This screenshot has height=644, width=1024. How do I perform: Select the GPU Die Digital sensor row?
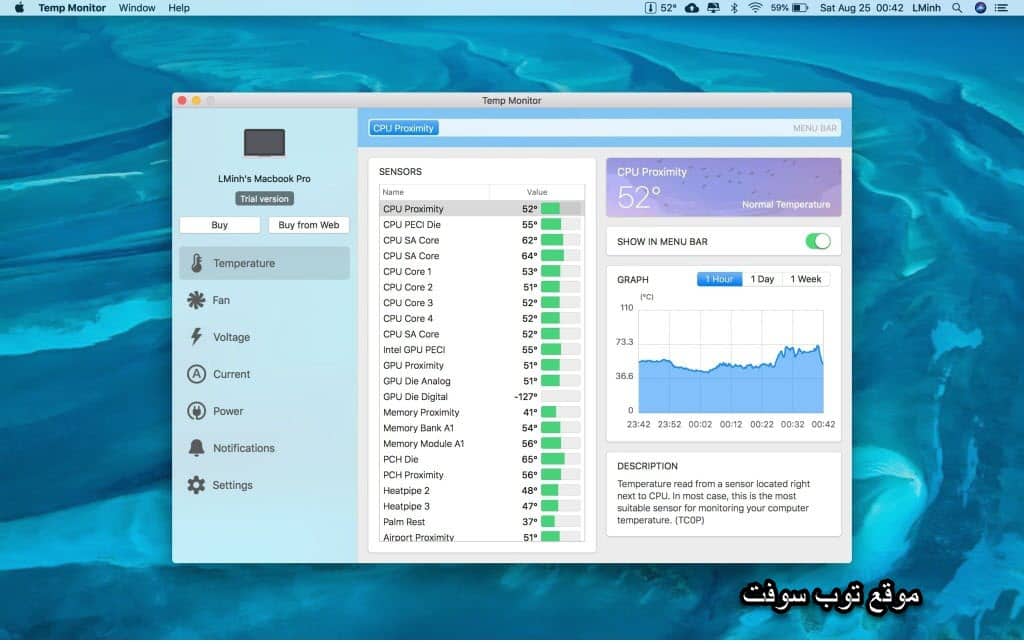click(x=481, y=397)
